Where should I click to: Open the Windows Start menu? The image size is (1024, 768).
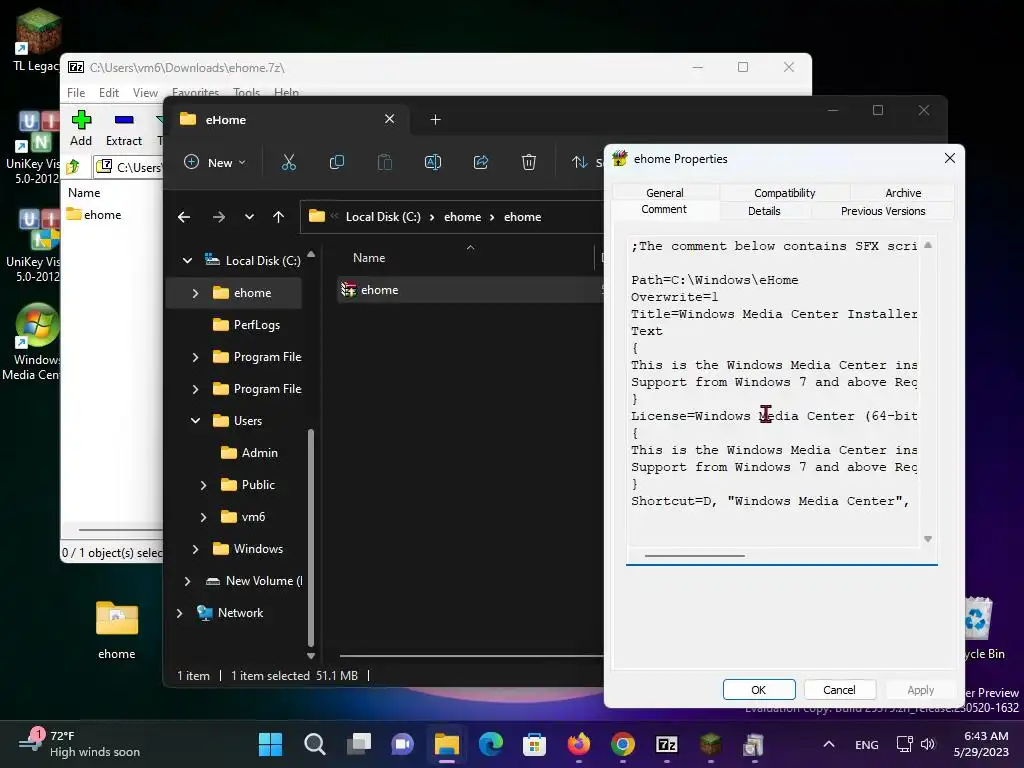(x=270, y=744)
